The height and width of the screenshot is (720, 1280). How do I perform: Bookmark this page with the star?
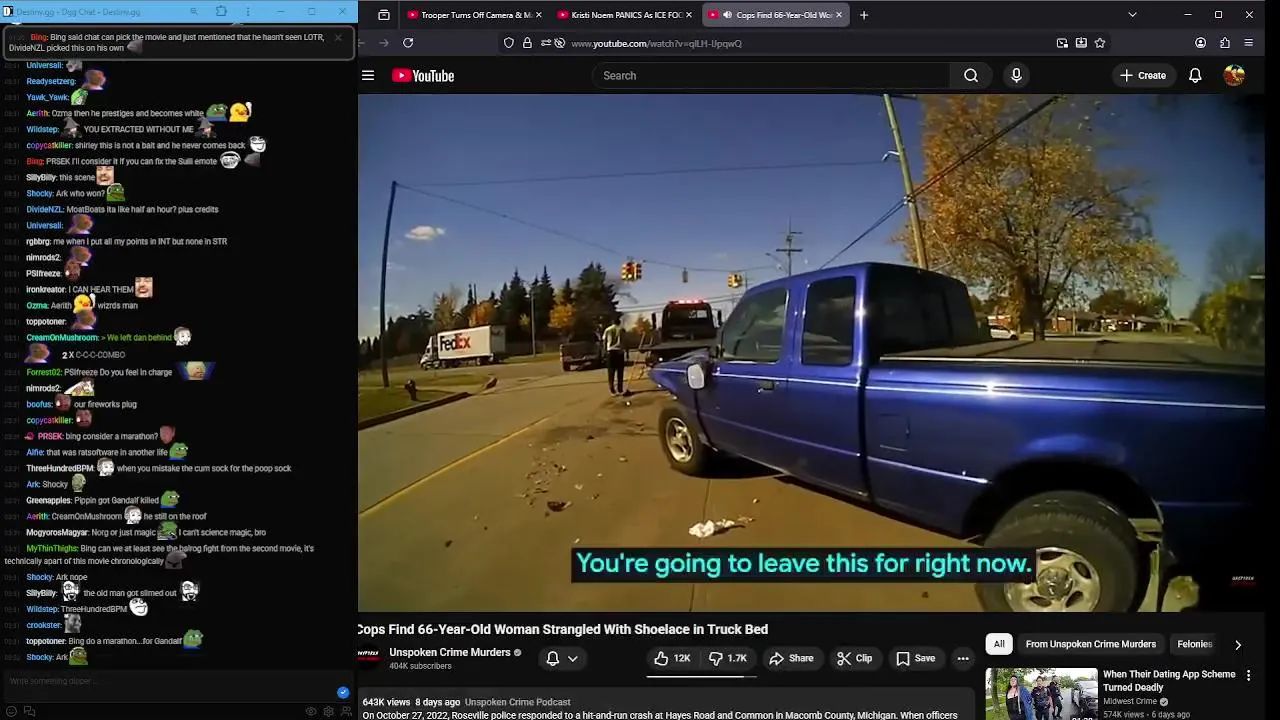click(1100, 43)
